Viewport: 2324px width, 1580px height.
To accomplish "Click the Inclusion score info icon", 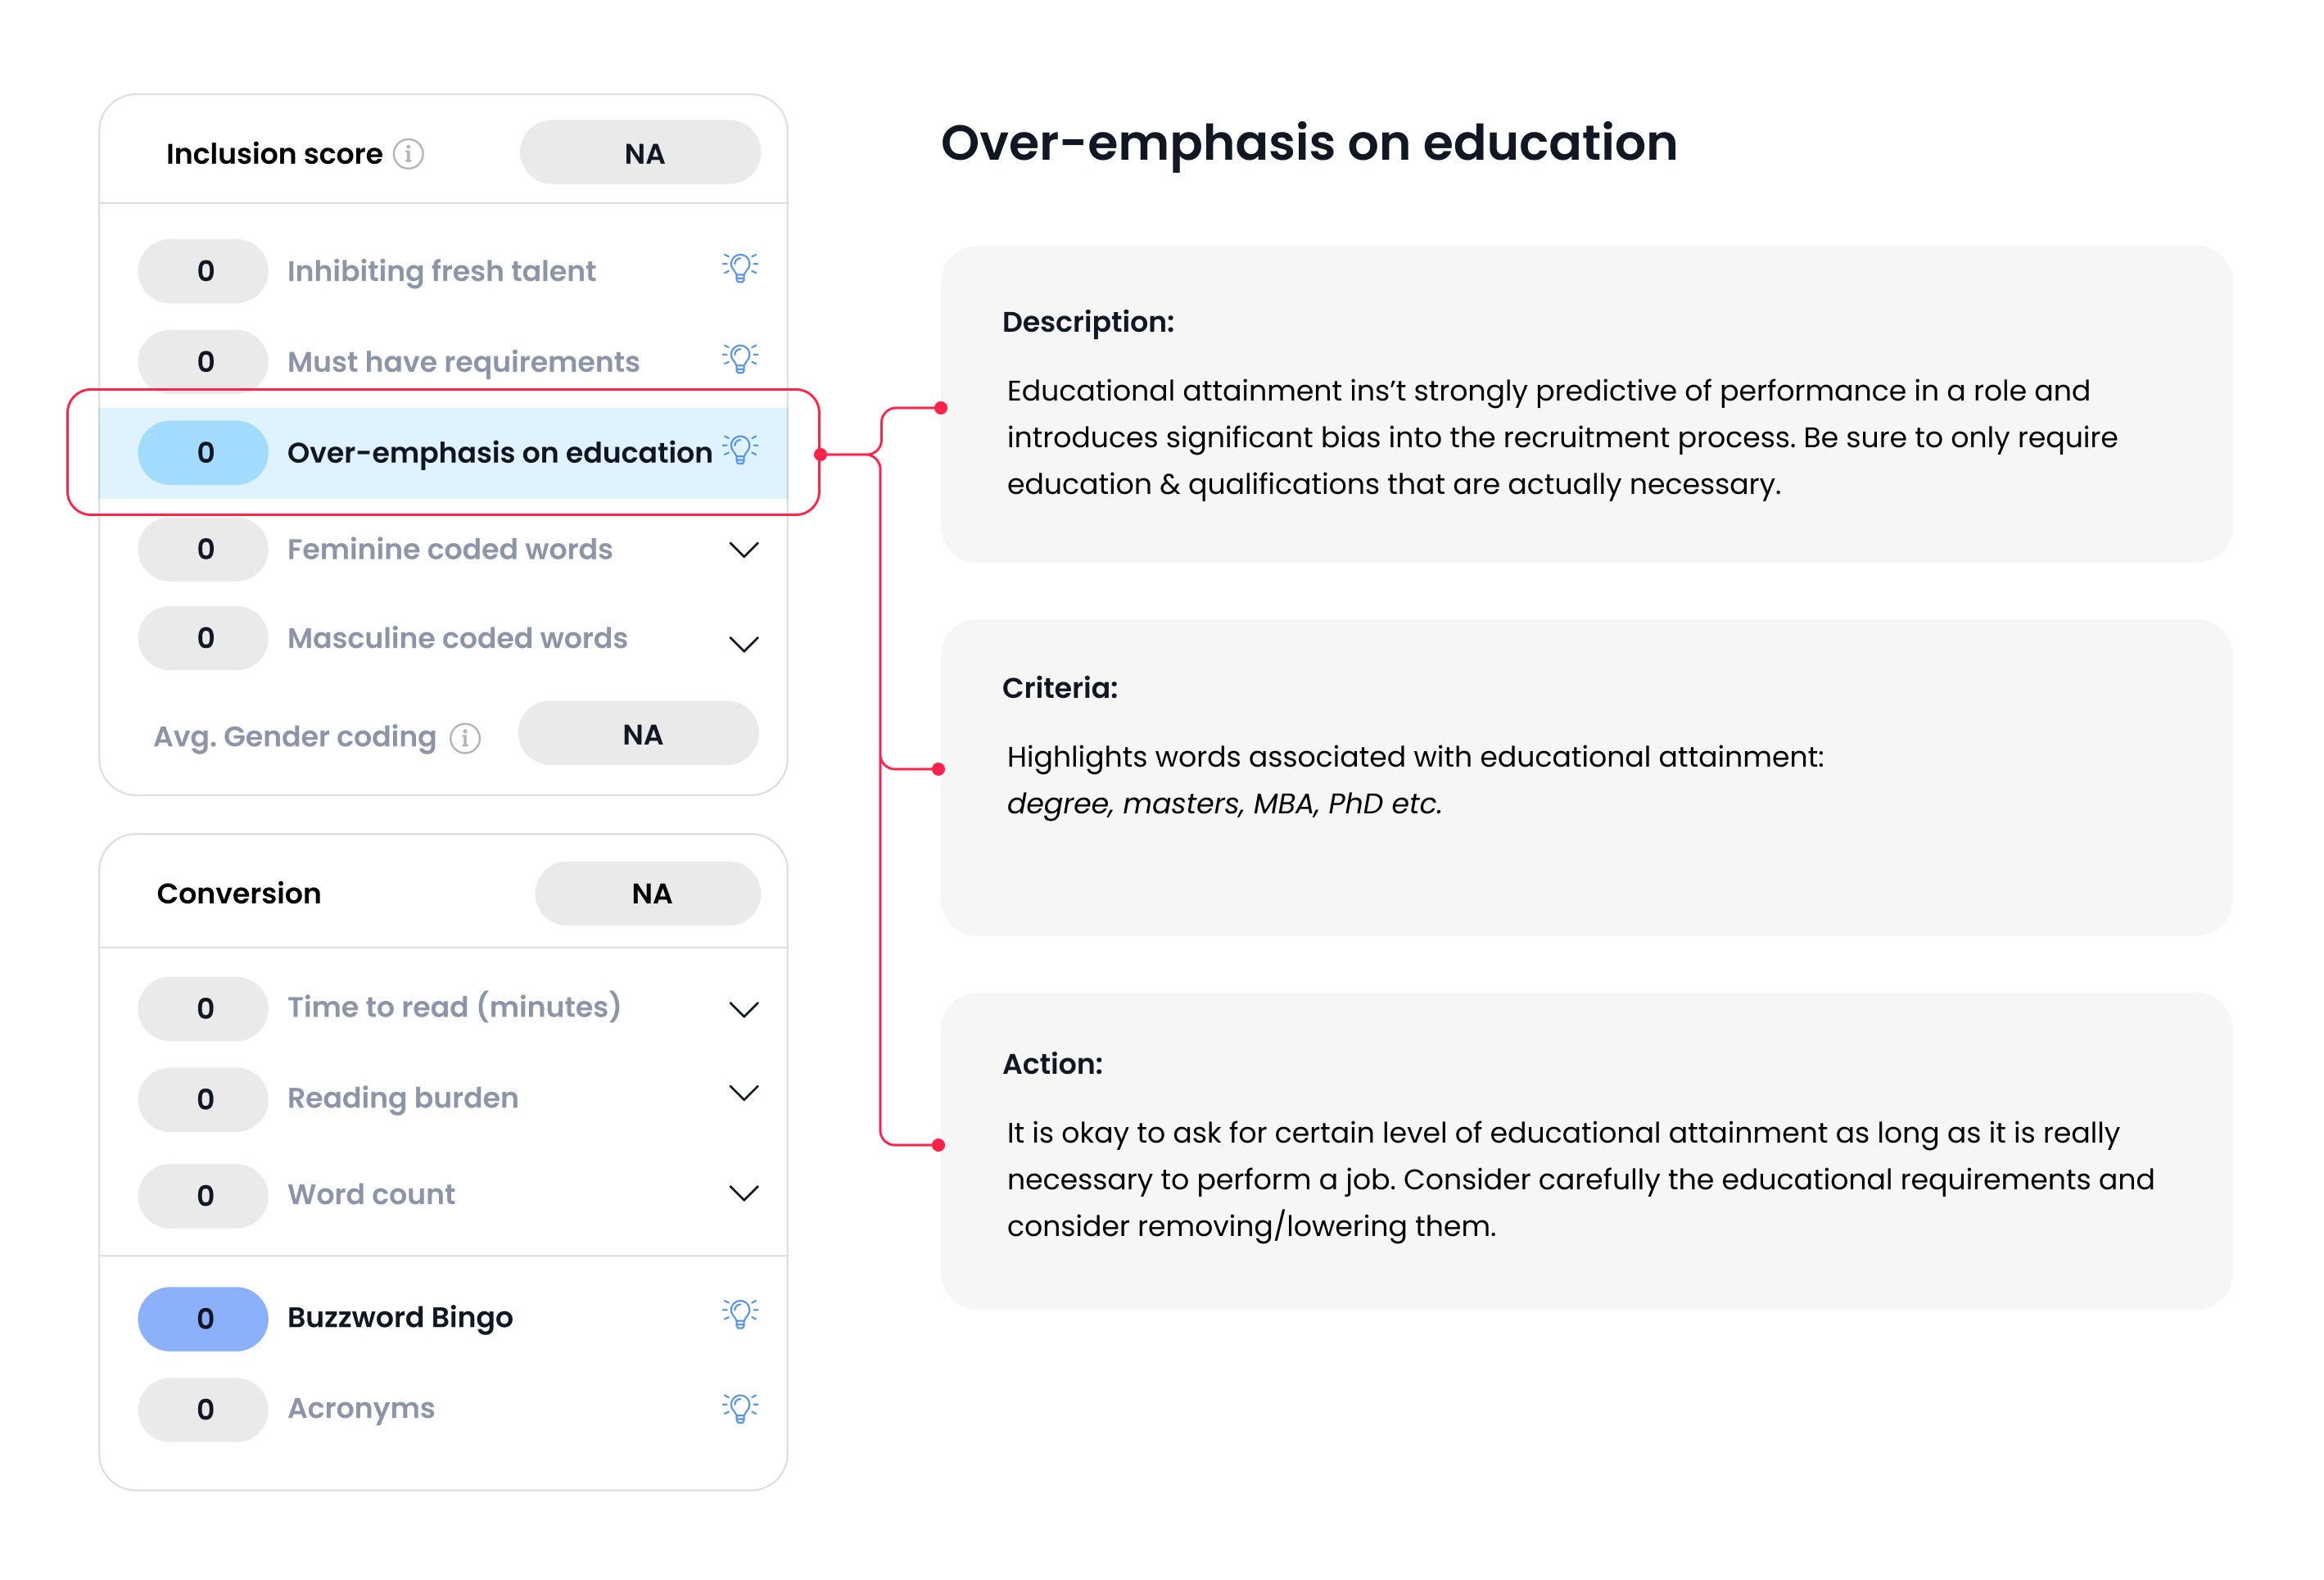I will point(408,154).
